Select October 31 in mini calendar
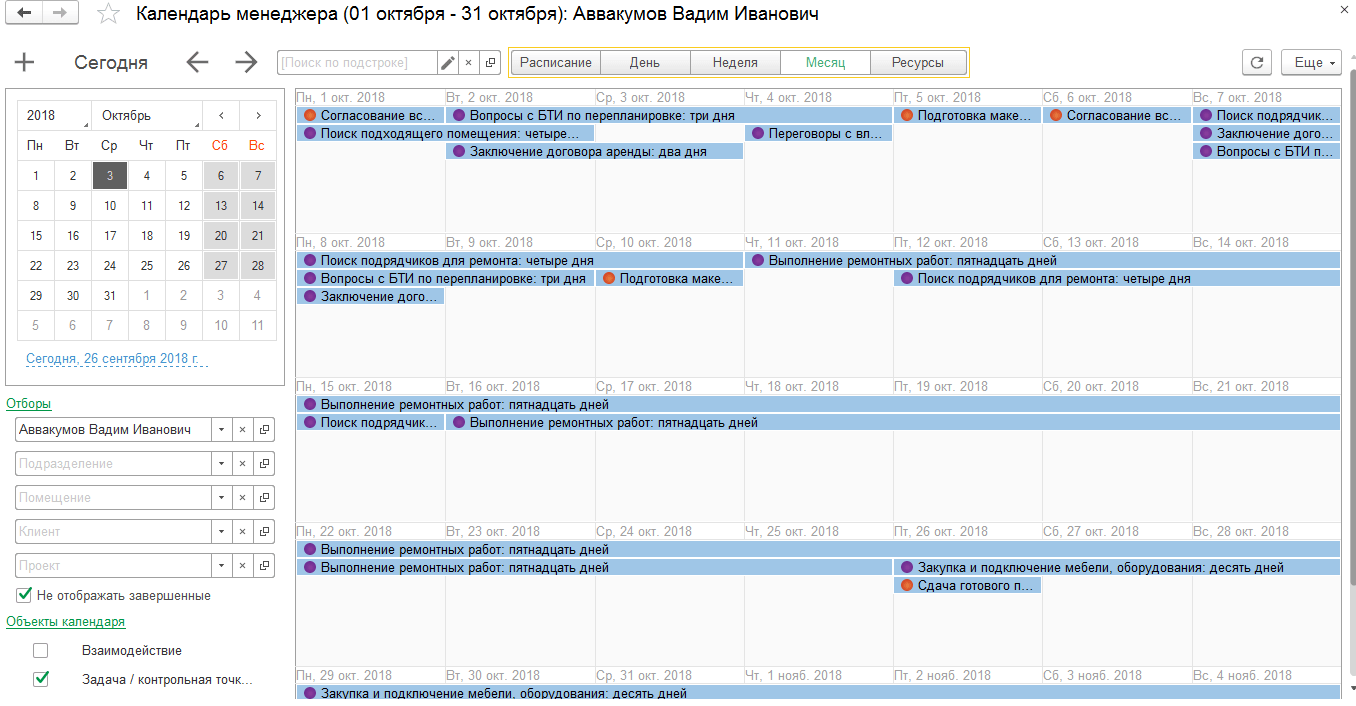1356x706 pixels. coord(110,296)
